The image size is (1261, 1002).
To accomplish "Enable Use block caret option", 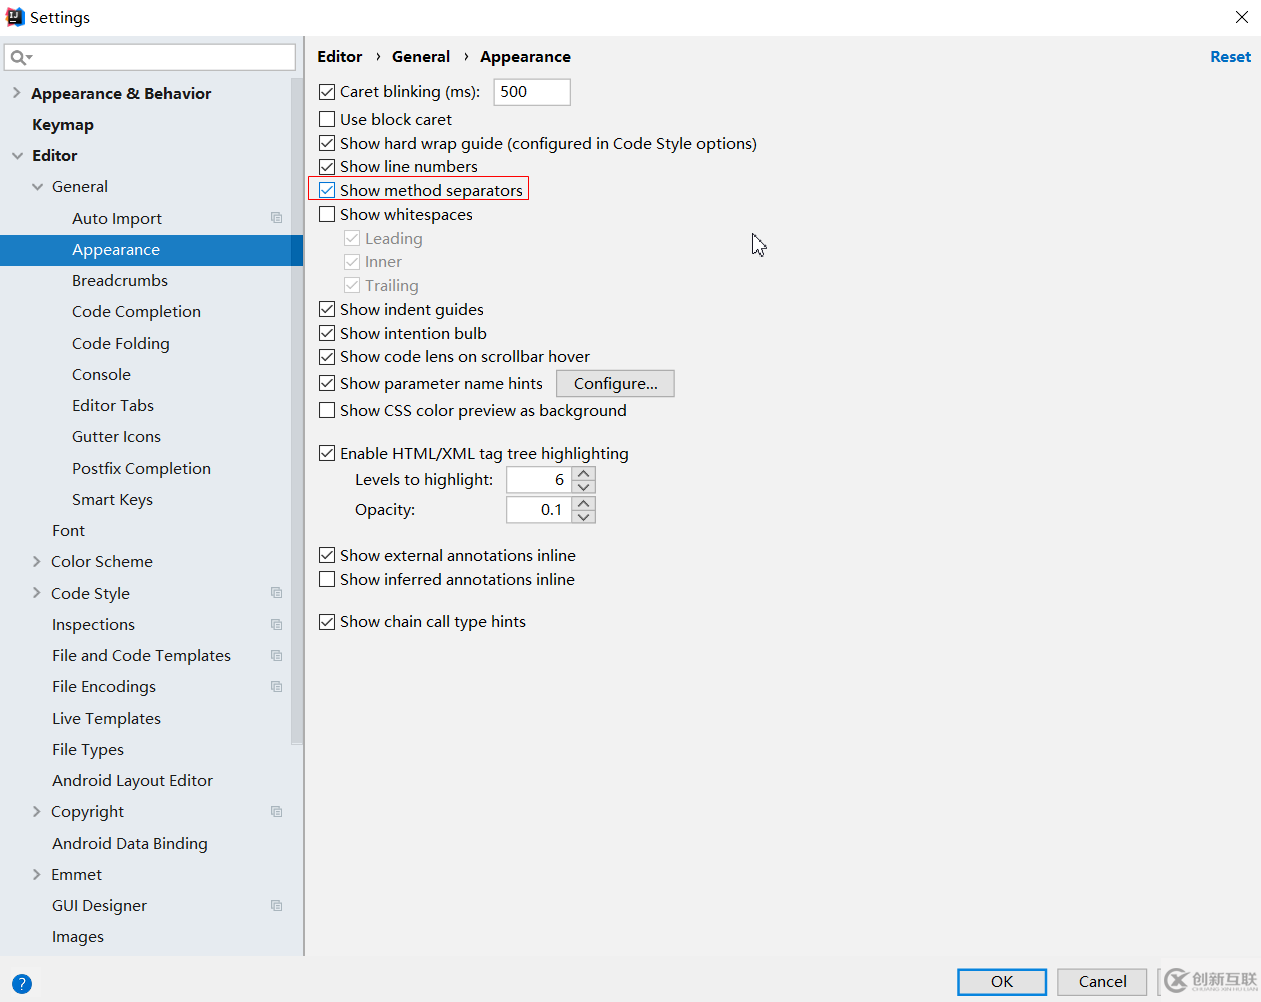I will click(328, 119).
